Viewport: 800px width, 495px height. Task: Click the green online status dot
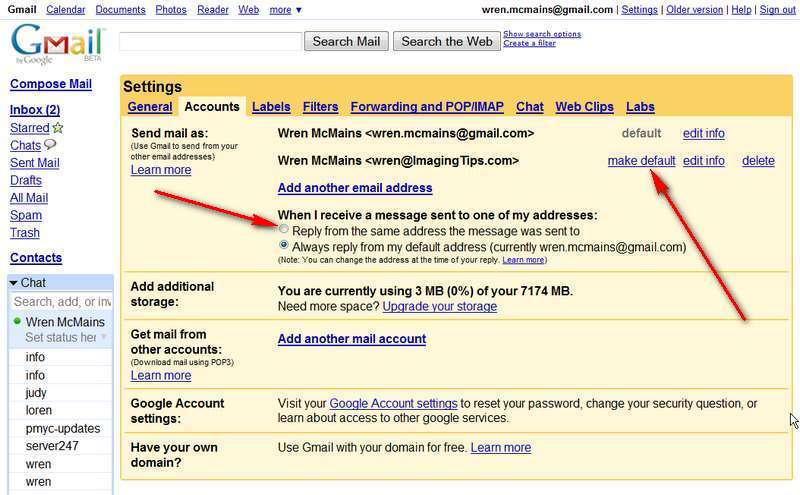tap(17, 321)
